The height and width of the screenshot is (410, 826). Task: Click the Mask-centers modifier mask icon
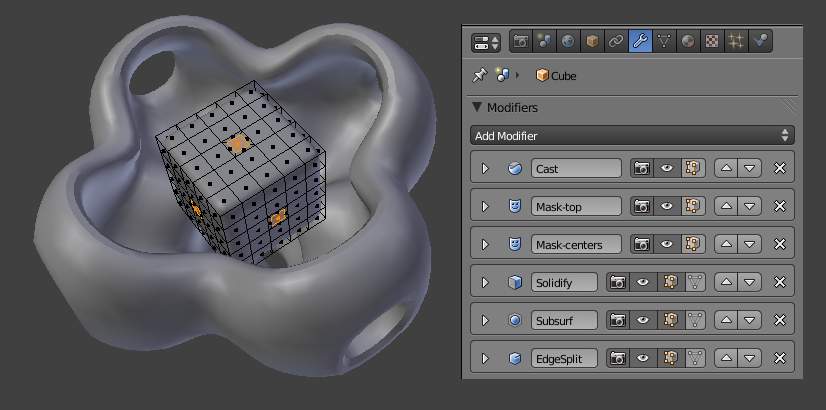point(515,245)
